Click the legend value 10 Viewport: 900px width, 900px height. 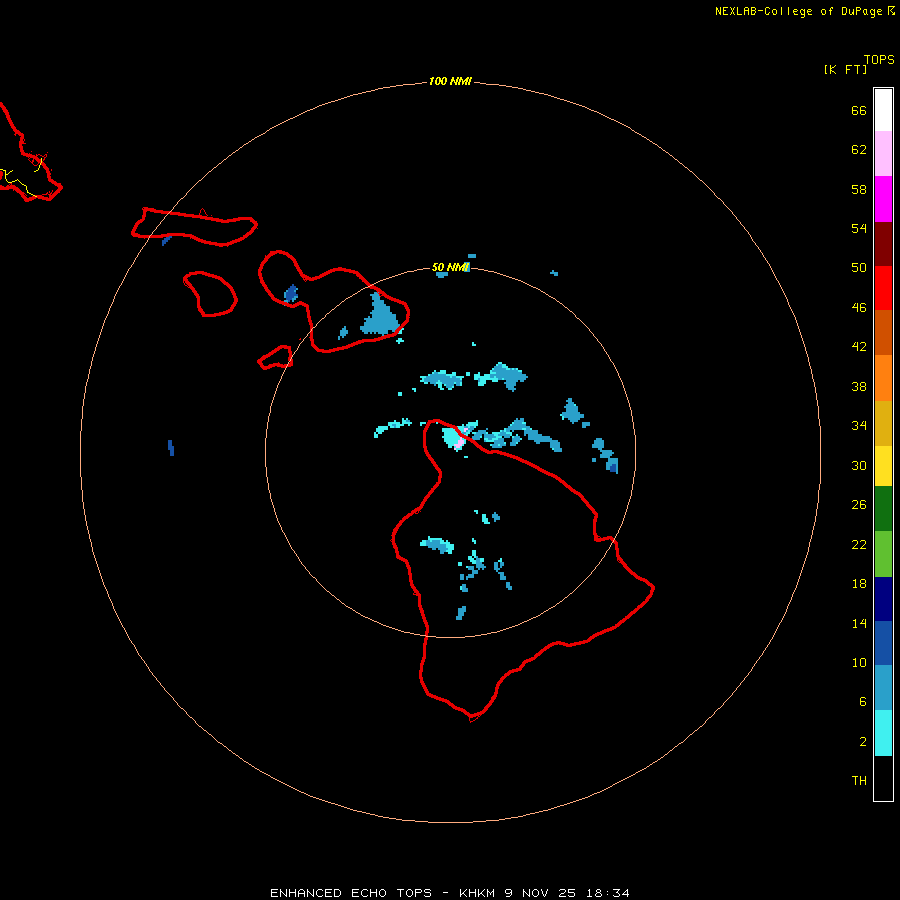click(x=859, y=663)
